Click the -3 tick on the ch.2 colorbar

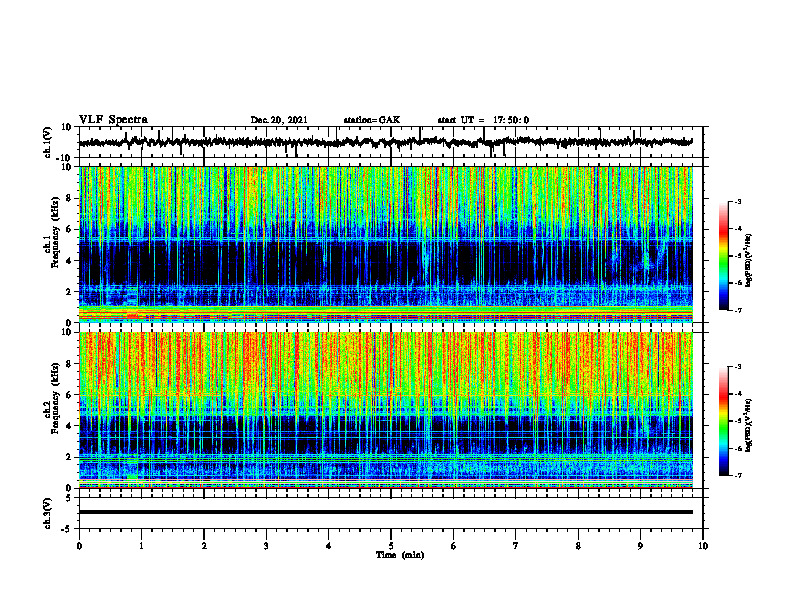(x=737, y=367)
